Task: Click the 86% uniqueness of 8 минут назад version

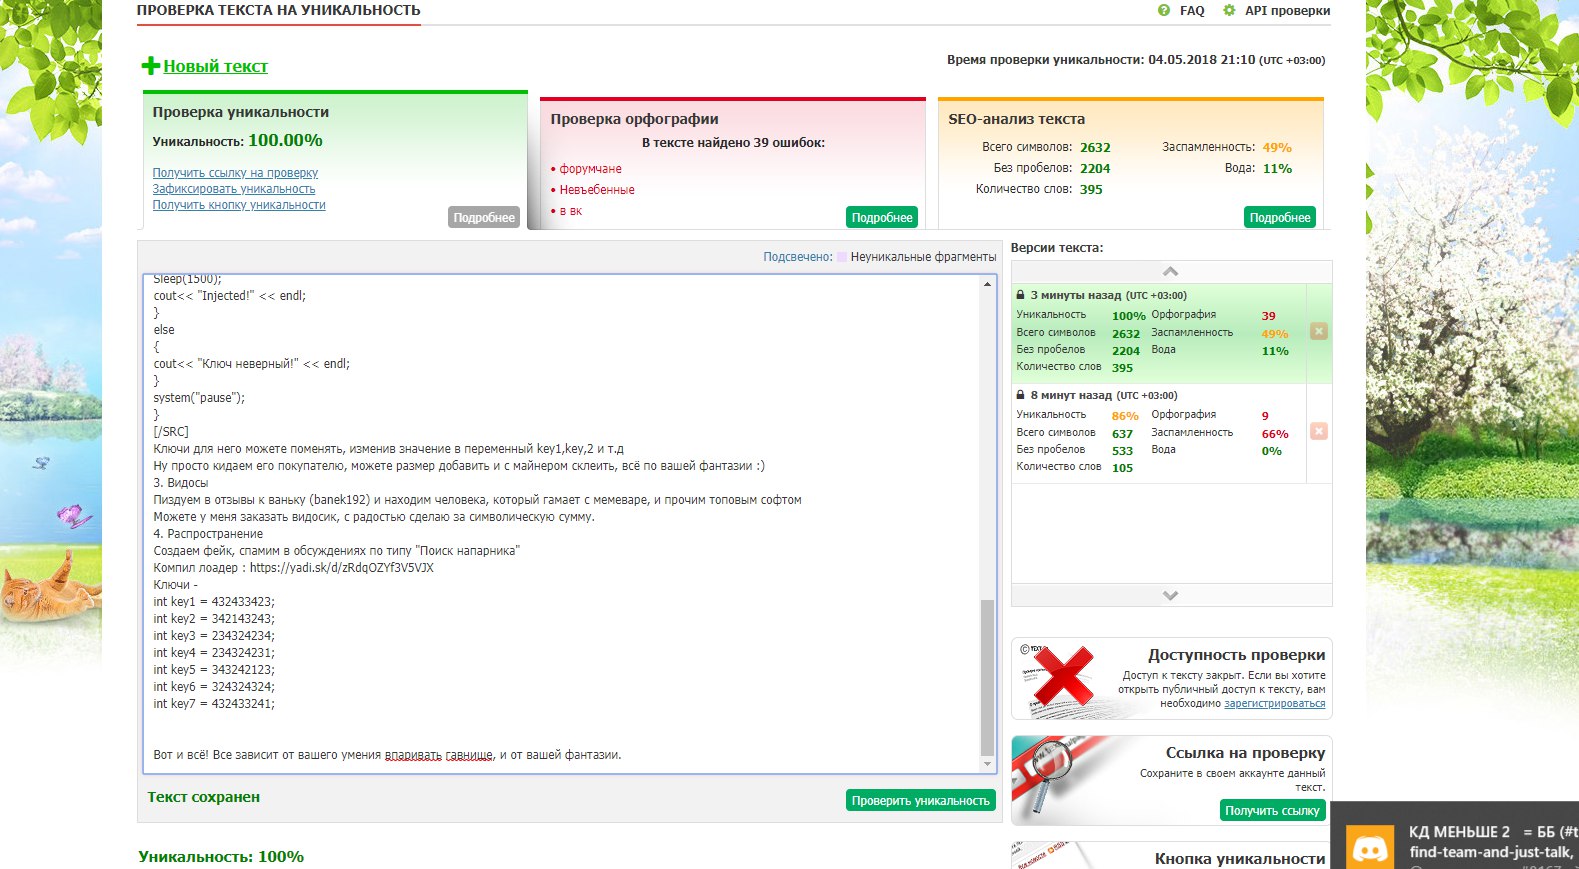Action: 1125,416
